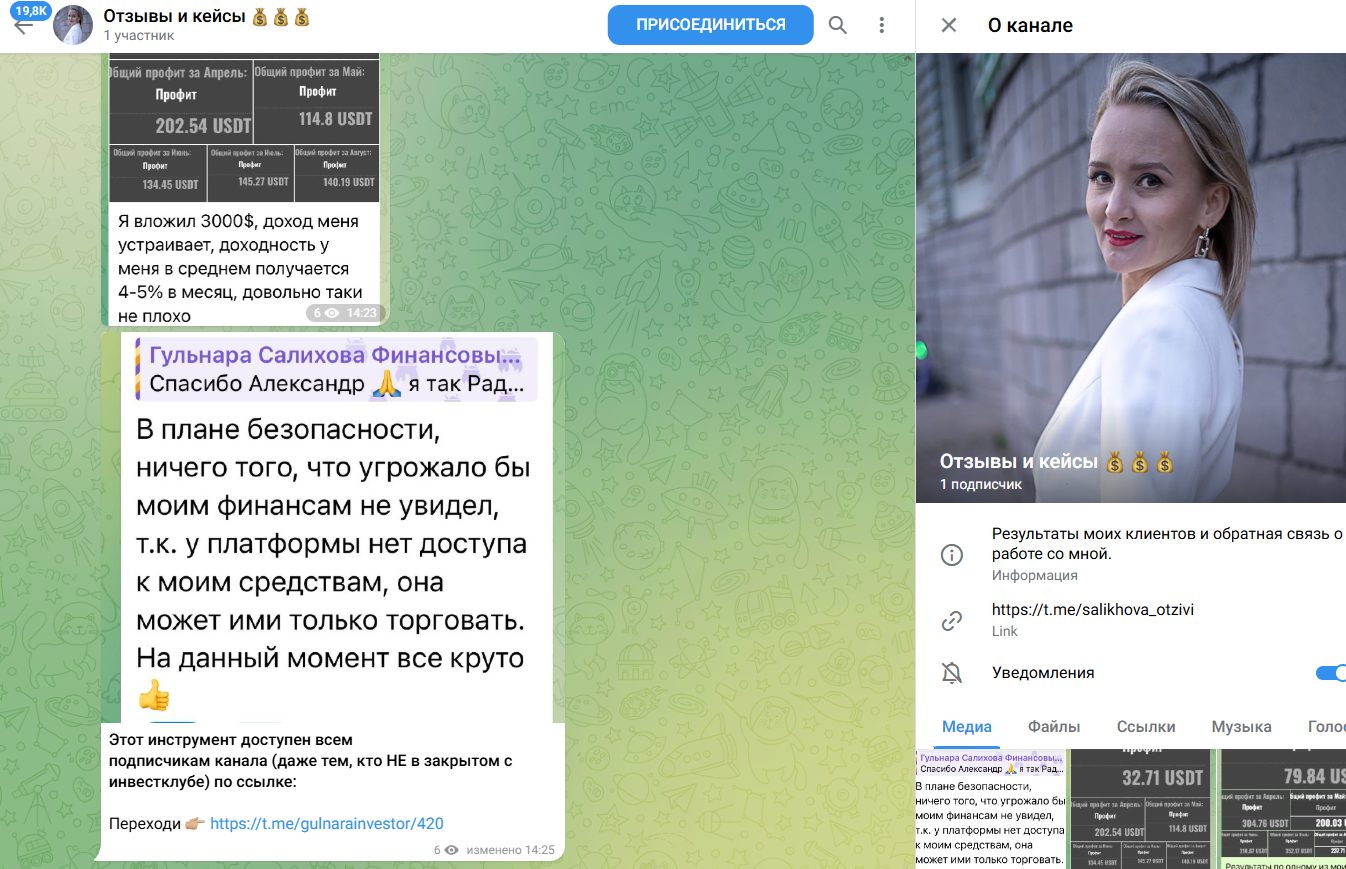
Task: Open the channel avatar in the chat header
Action: pyautogui.click(x=73, y=25)
